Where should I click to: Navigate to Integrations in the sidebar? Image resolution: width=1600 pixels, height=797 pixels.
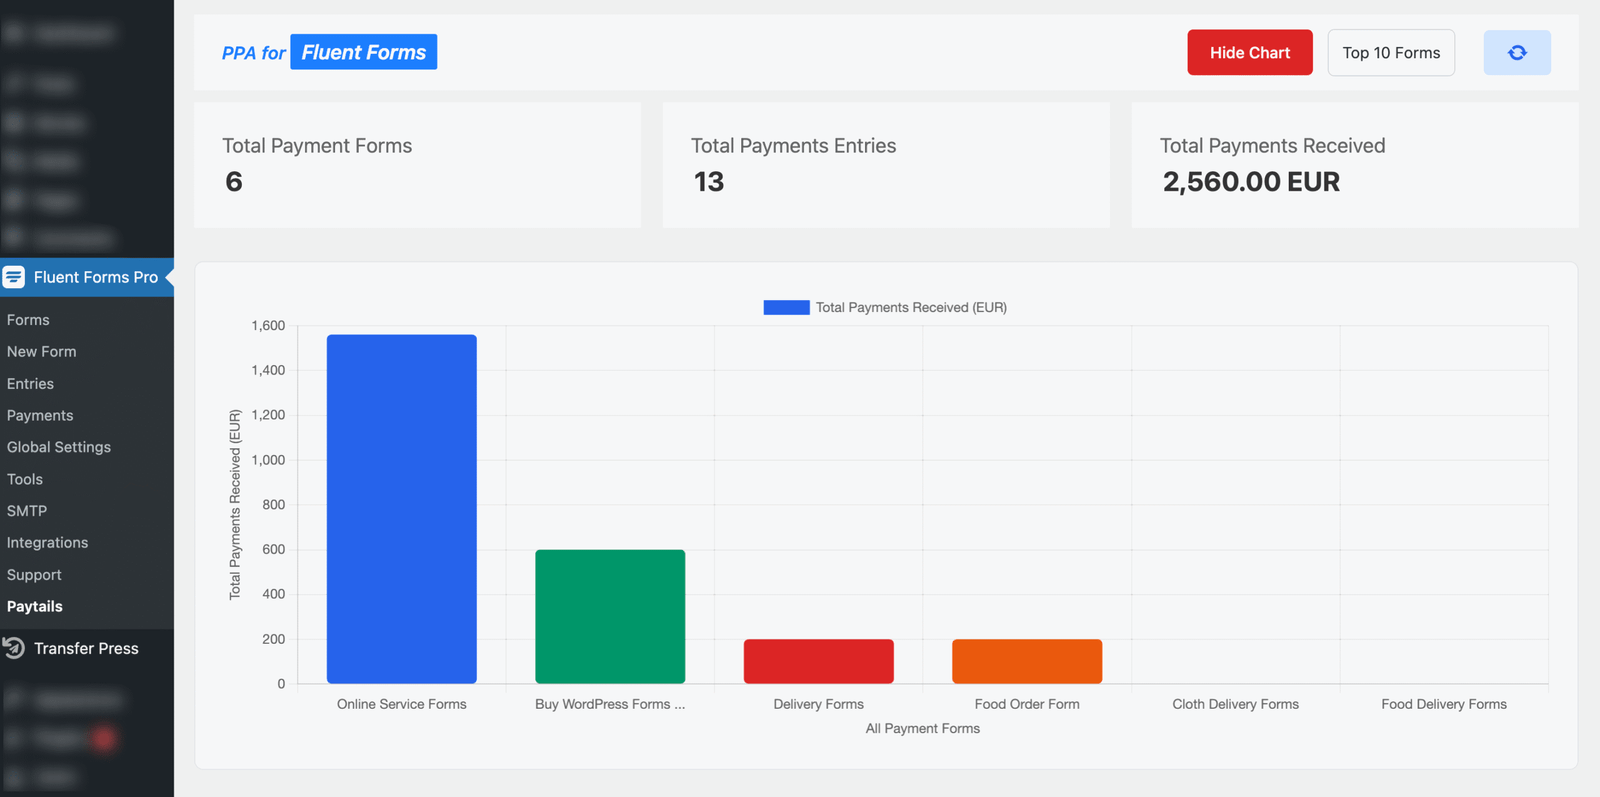point(47,543)
